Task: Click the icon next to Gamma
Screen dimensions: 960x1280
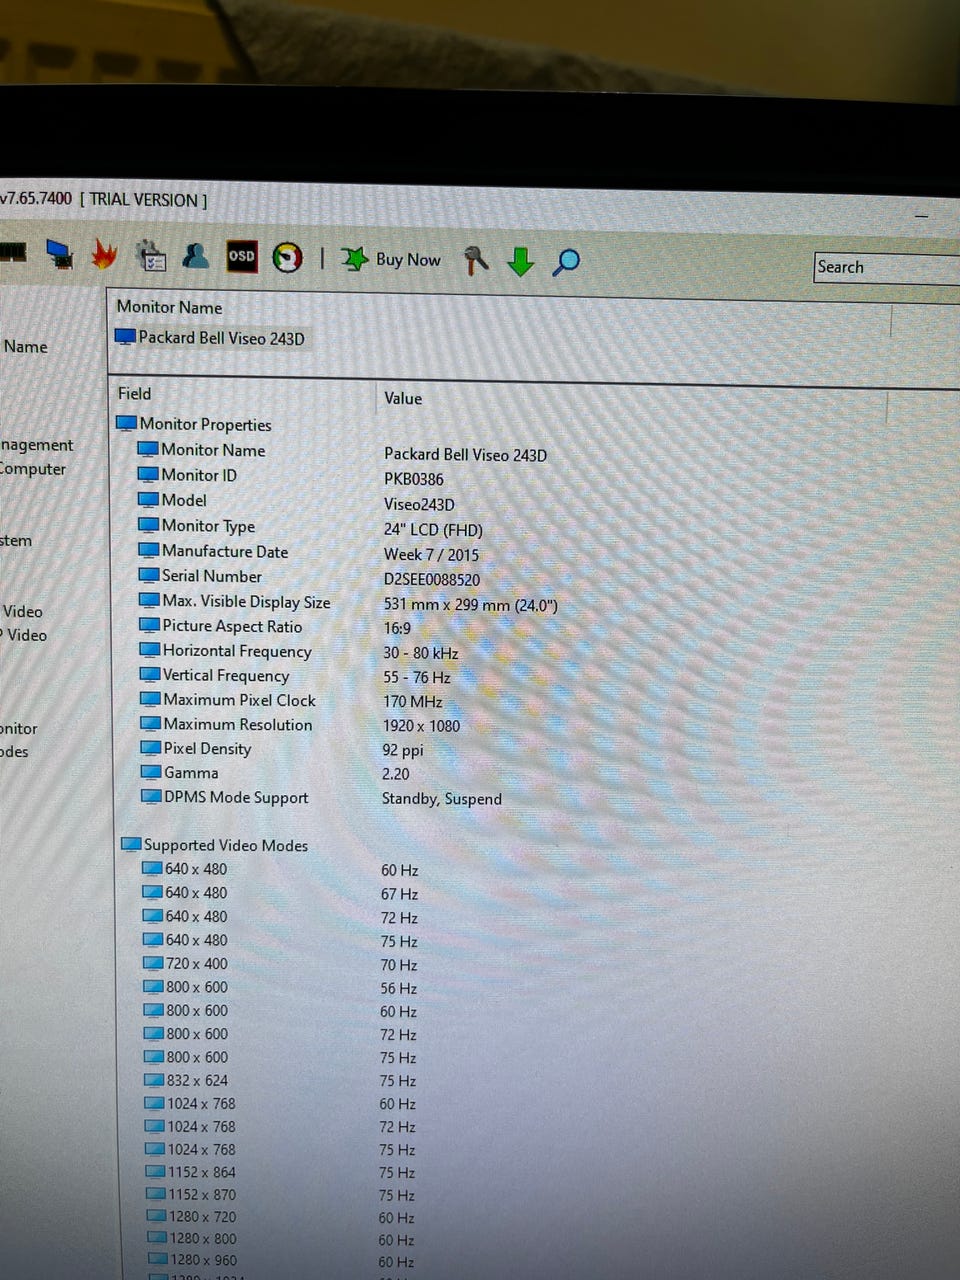Action: coord(152,773)
